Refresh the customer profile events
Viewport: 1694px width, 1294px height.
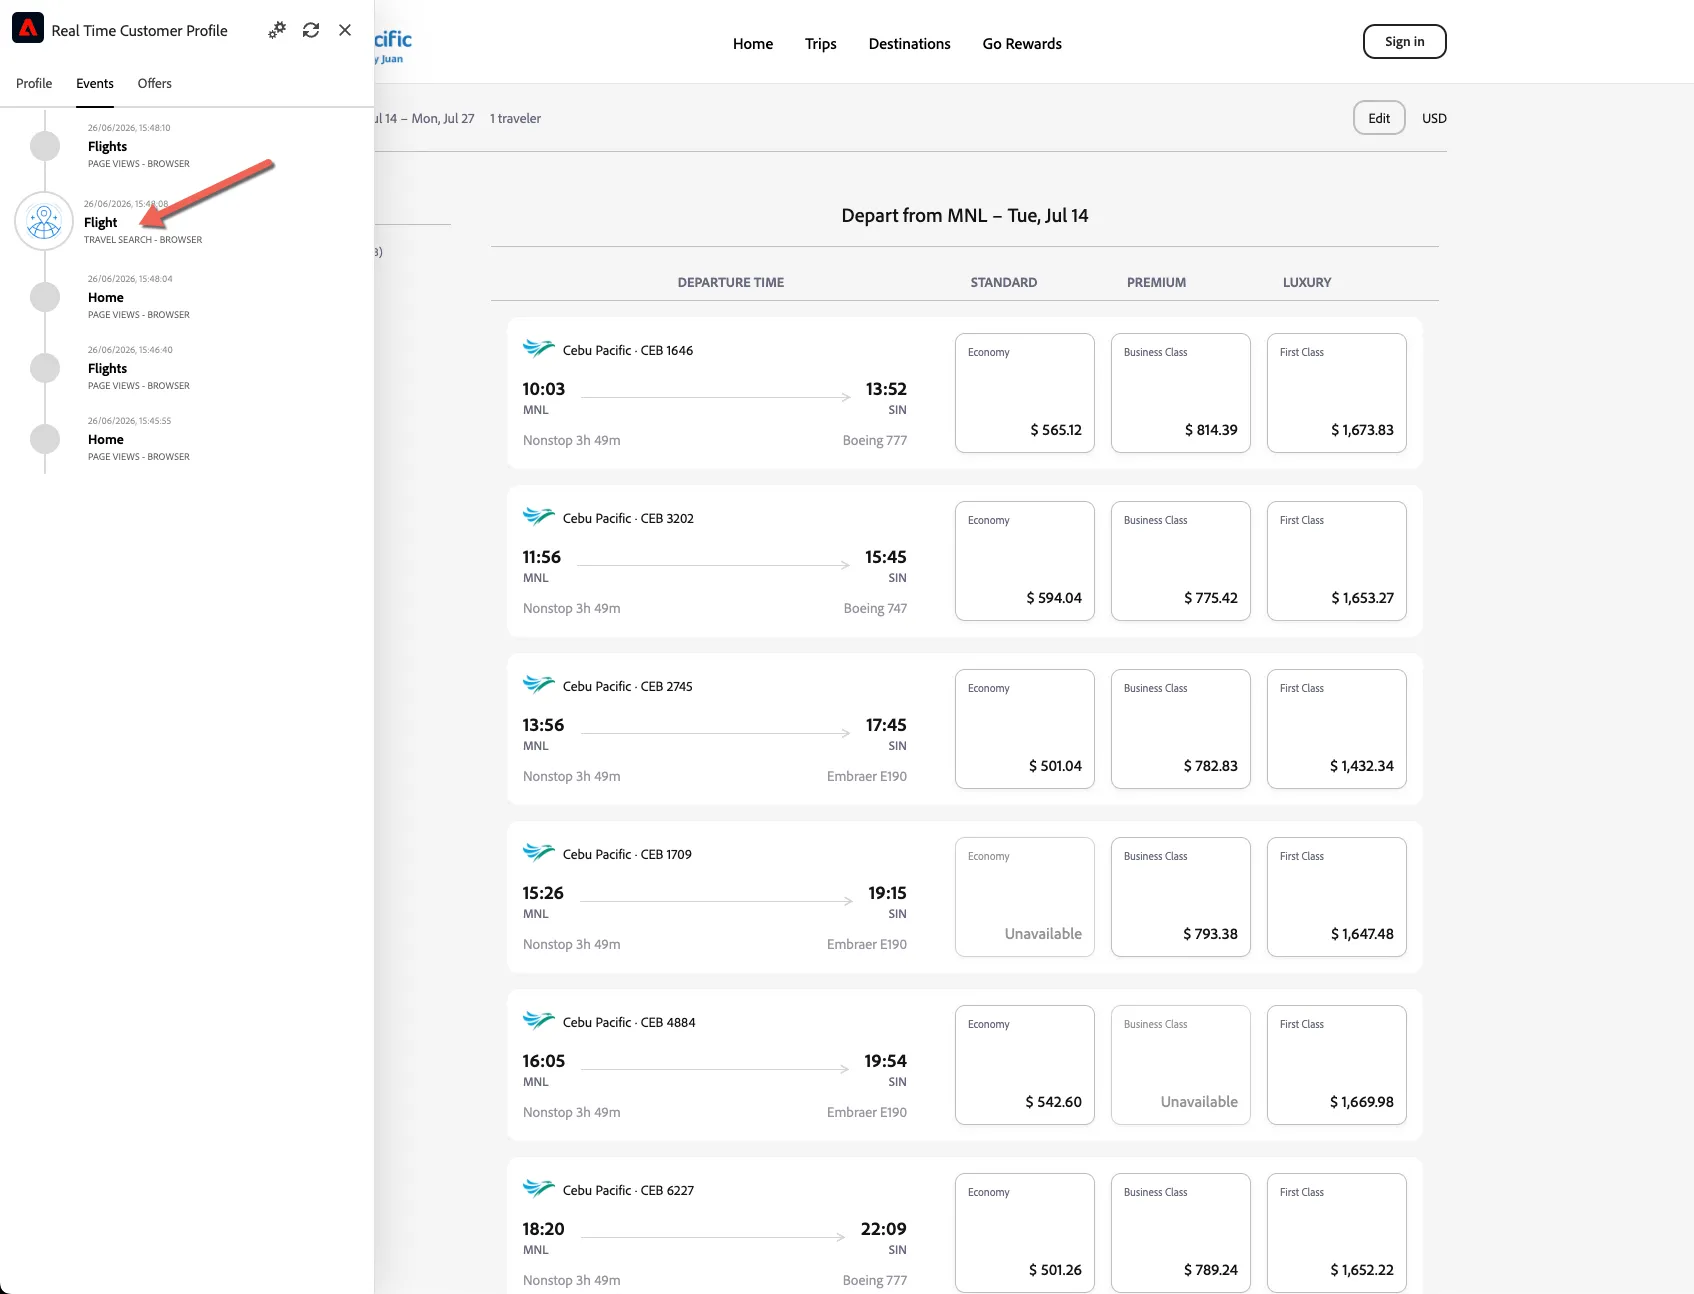click(311, 30)
